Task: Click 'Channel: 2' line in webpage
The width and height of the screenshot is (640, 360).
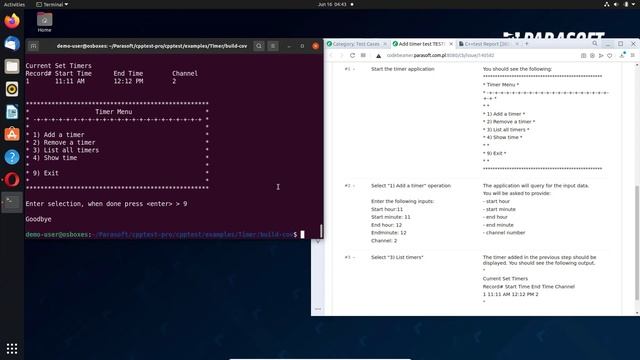Action: [384, 241]
